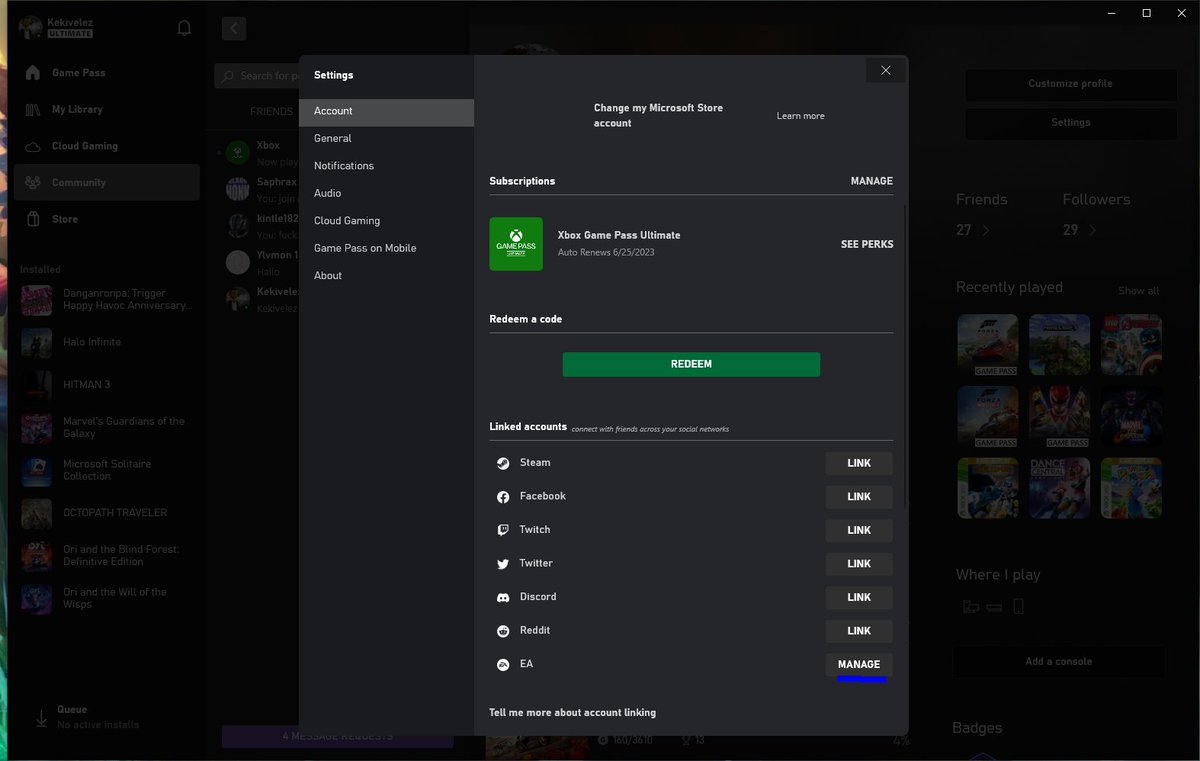Click the Facebook logo icon
This screenshot has width=1200, height=761.
[x=503, y=497]
